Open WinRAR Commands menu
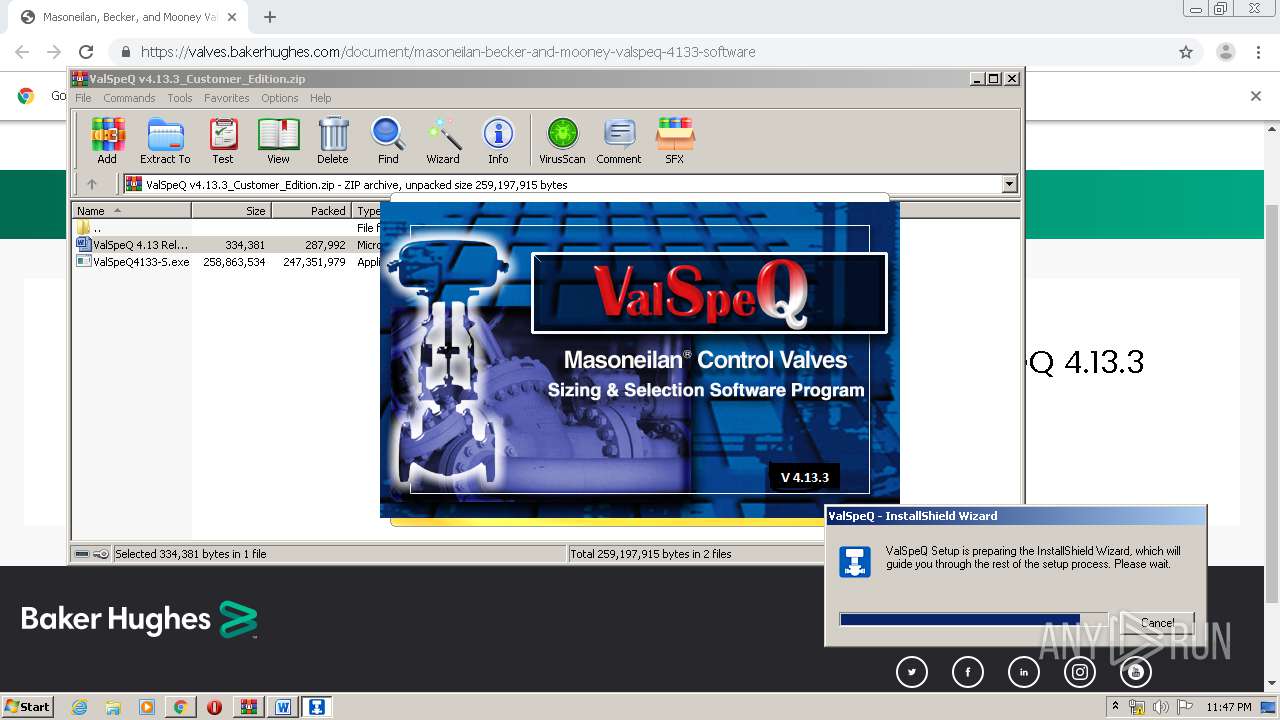 (x=129, y=98)
